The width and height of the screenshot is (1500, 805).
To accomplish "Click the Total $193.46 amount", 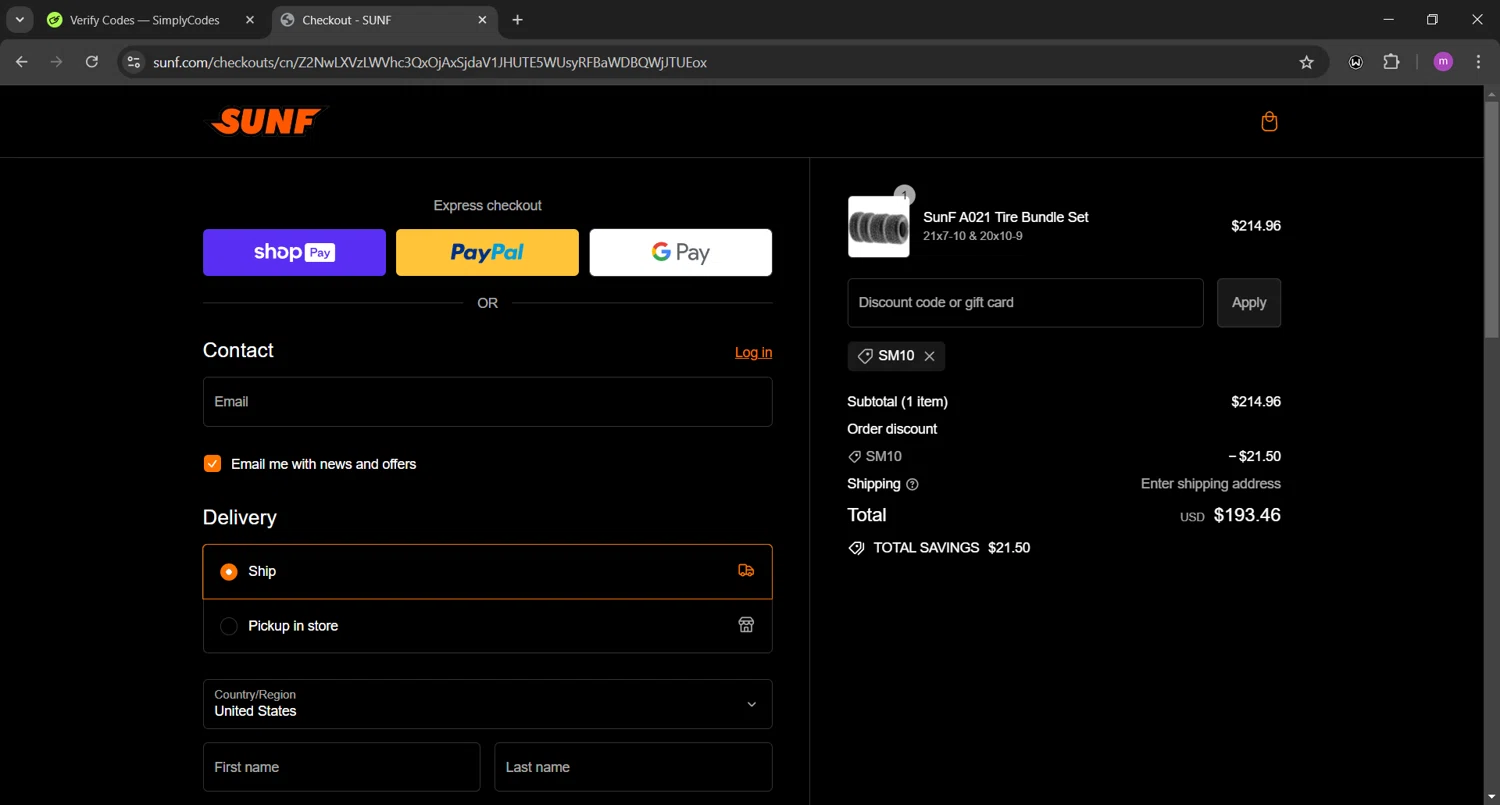I will pyautogui.click(x=1247, y=516).
